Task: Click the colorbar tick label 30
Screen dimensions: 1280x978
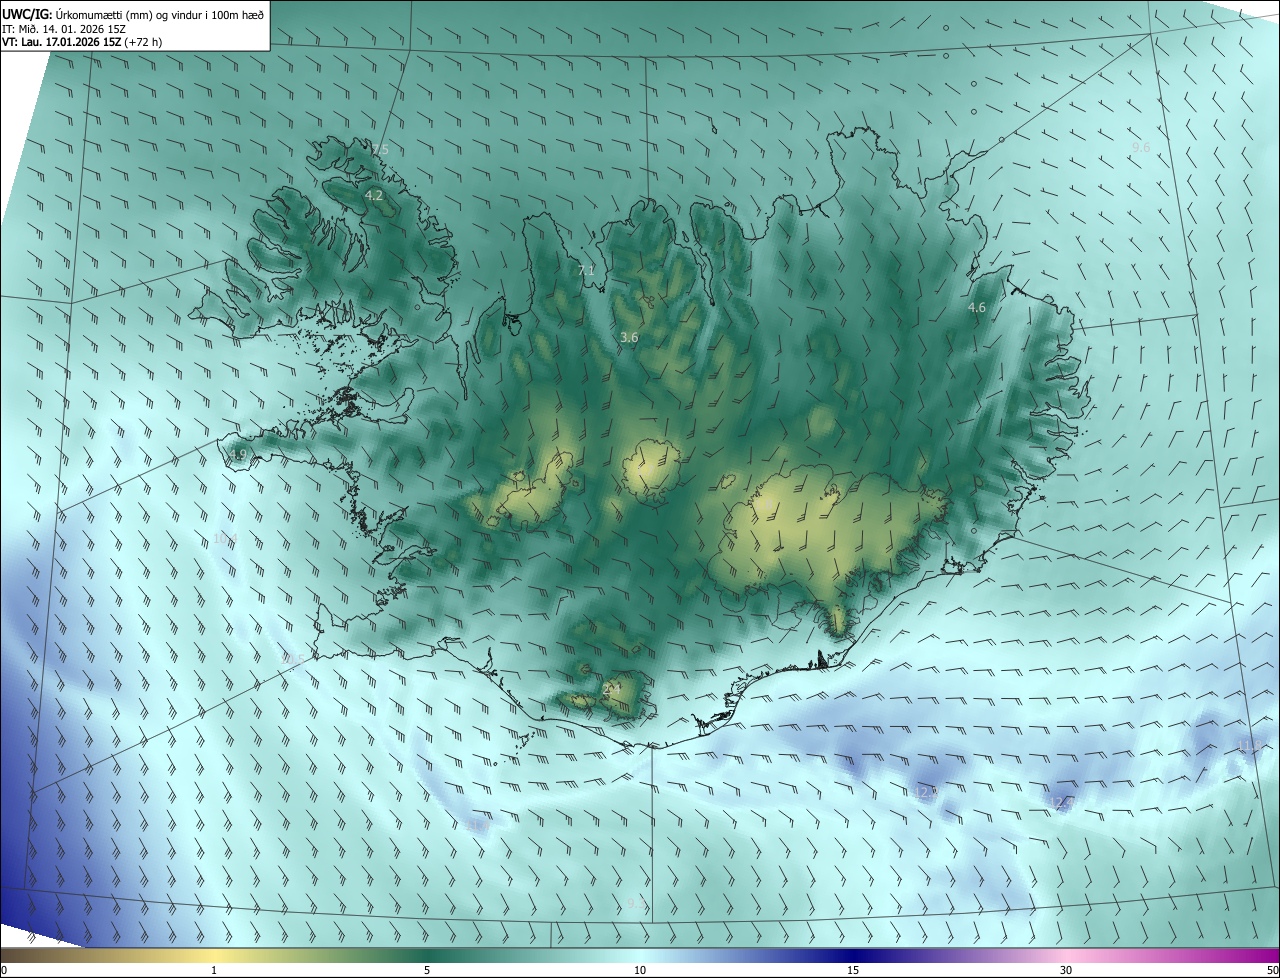Action: pyautogui.click(x=1066, y=970)
